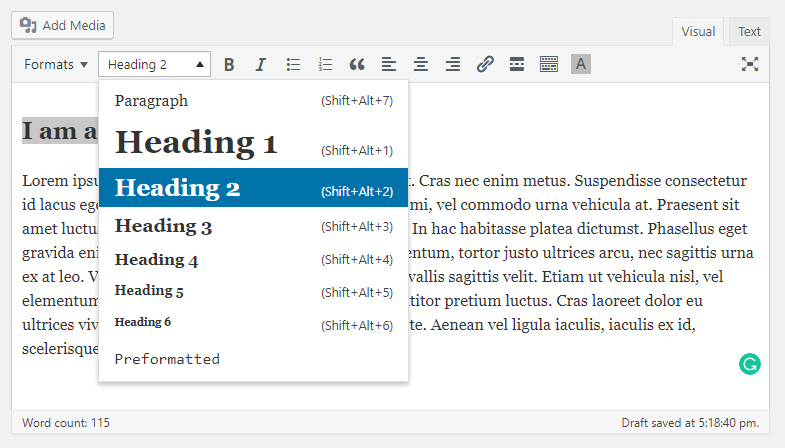Toggle bold formatting

click(x=229, y=65)
